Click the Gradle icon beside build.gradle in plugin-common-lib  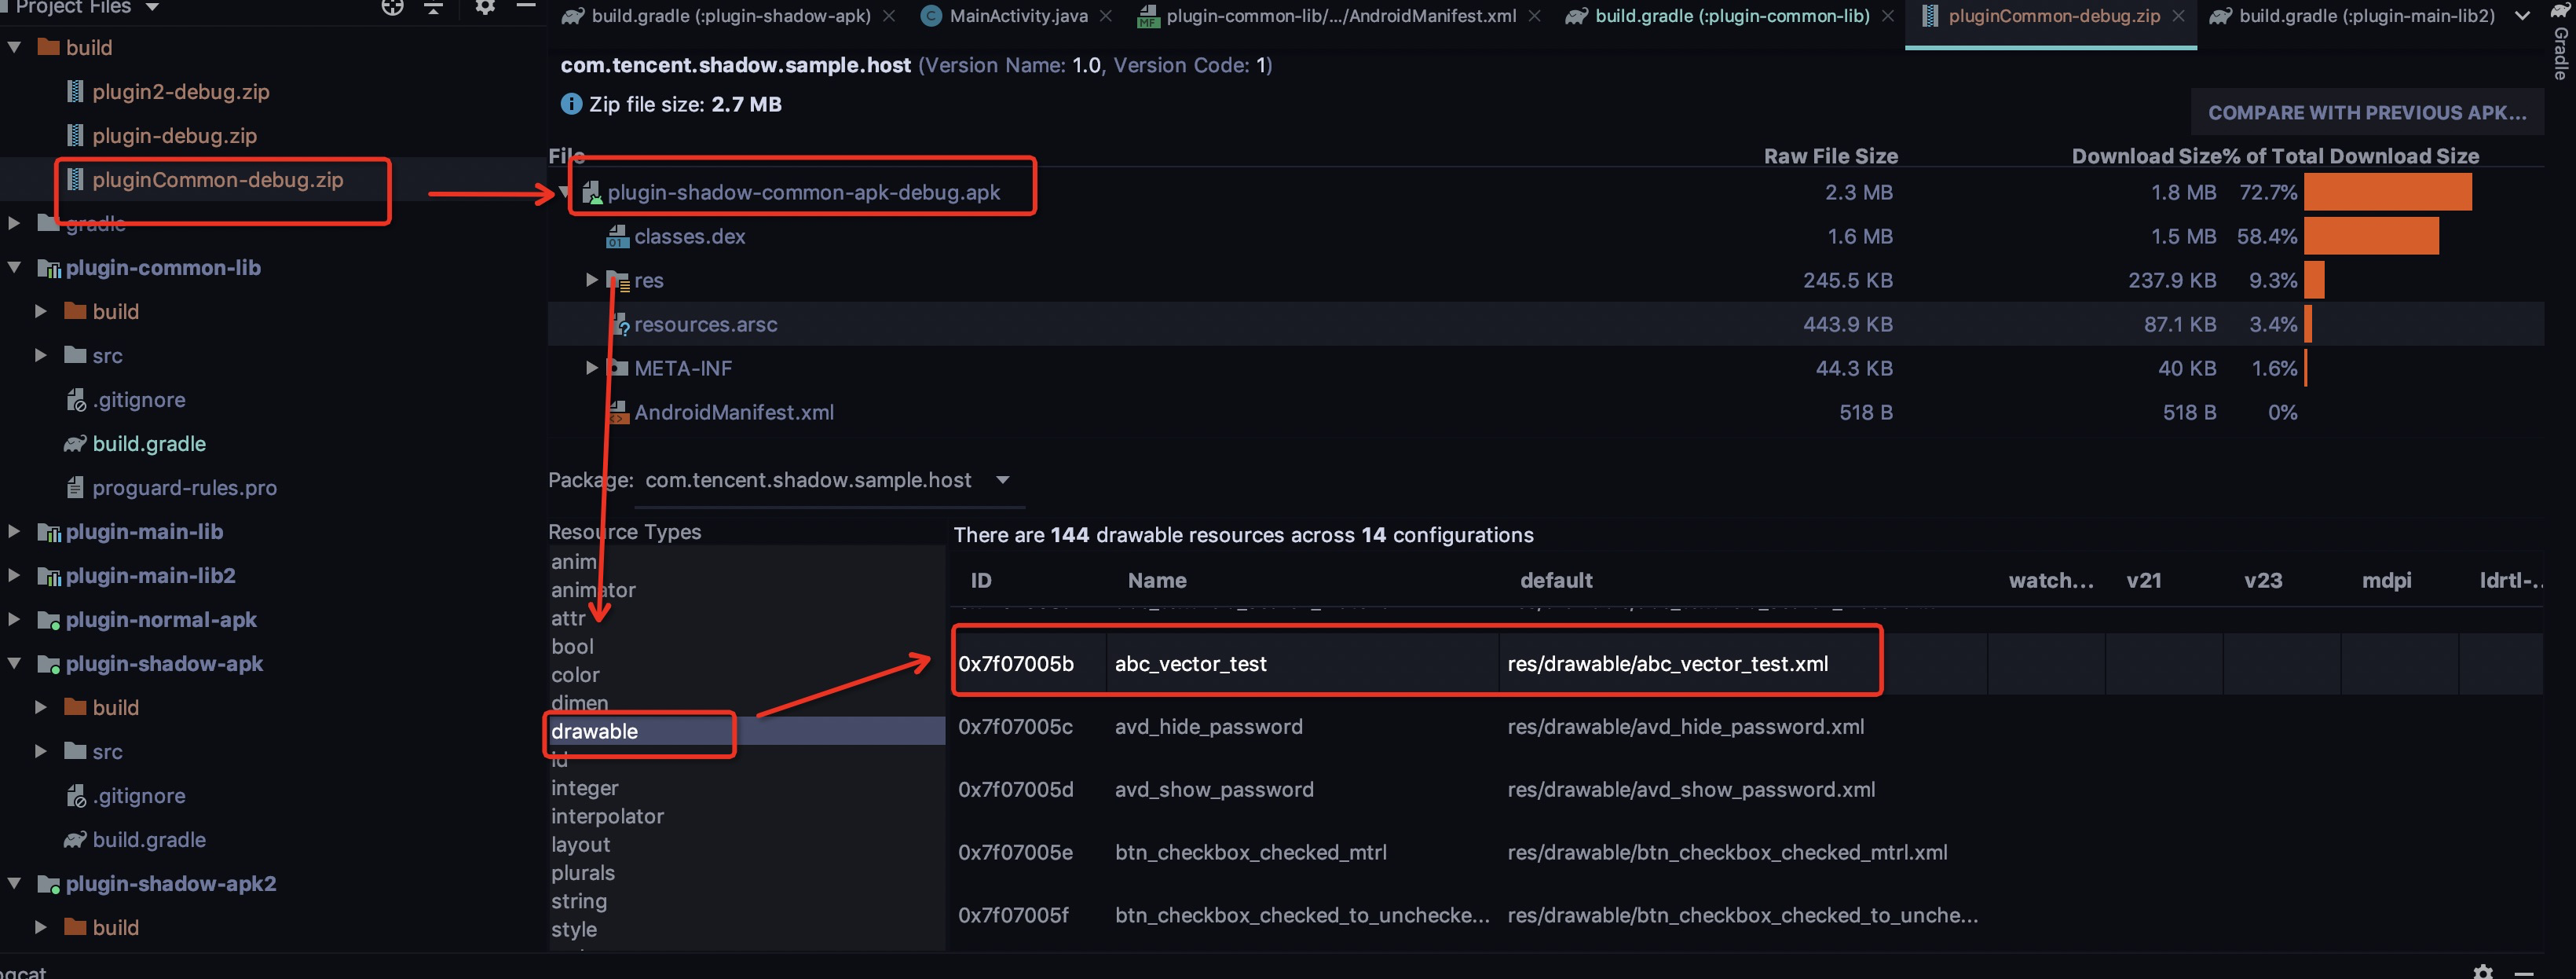pos(74,443)
